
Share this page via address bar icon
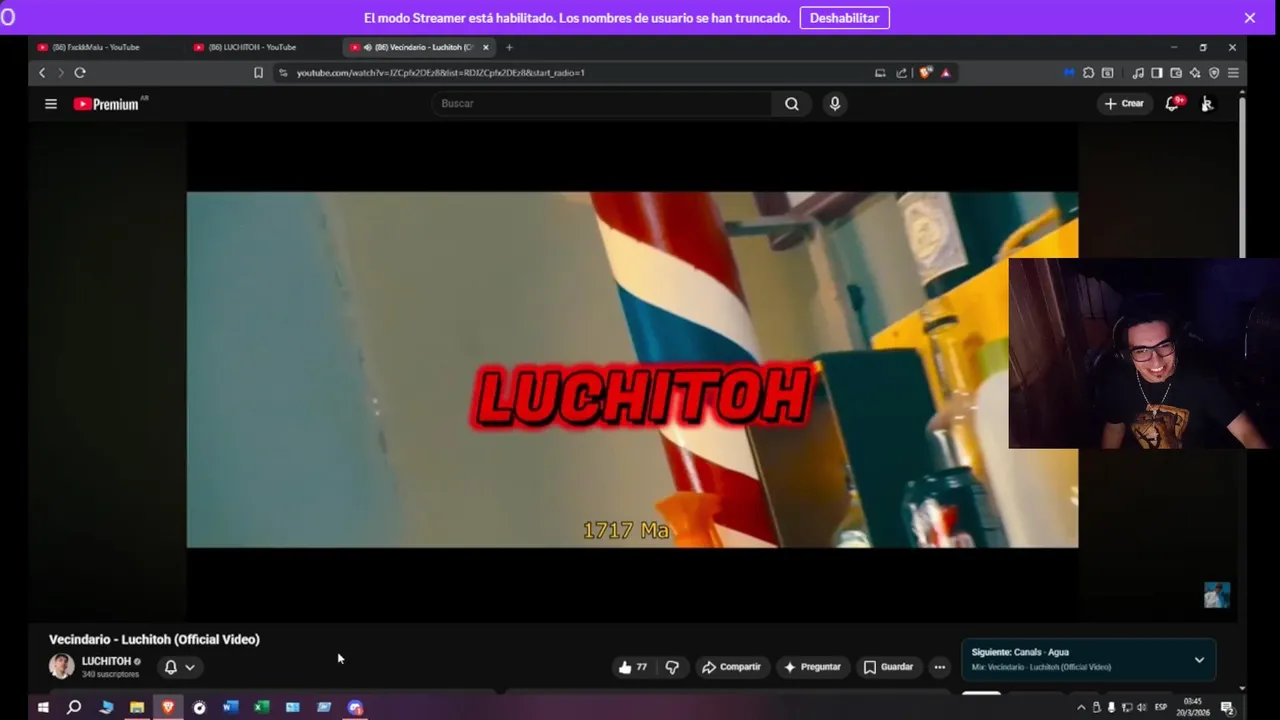point(902,73)
